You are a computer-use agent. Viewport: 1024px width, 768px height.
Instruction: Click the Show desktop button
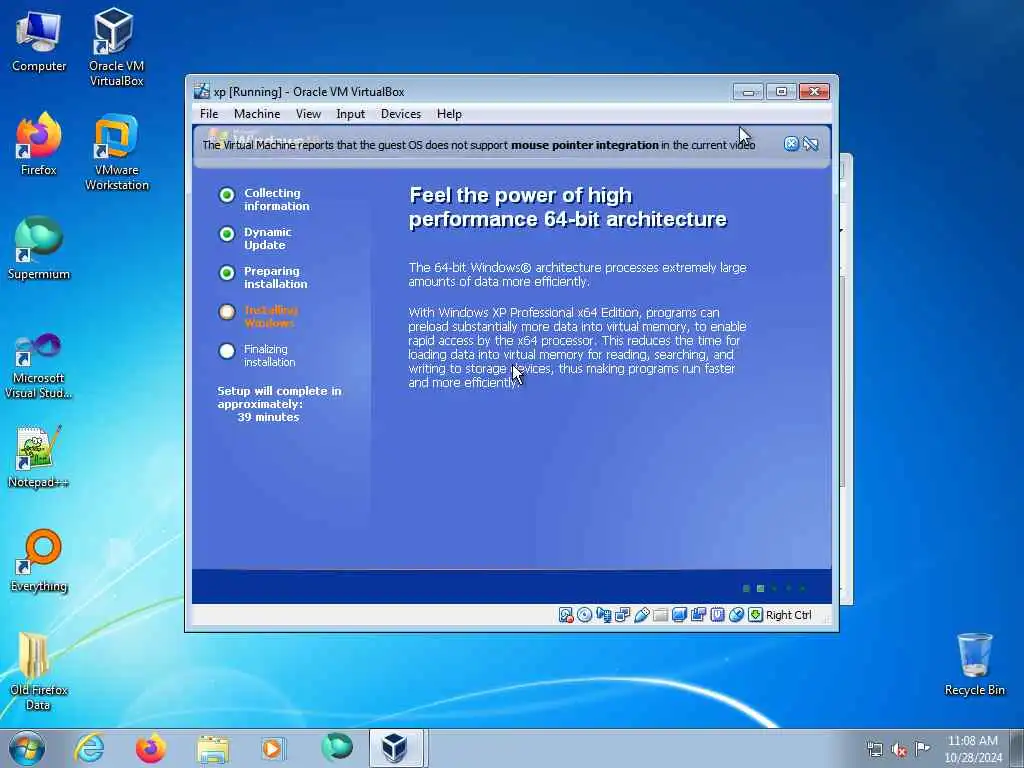pyautogui.click(x=1017, y=748)
